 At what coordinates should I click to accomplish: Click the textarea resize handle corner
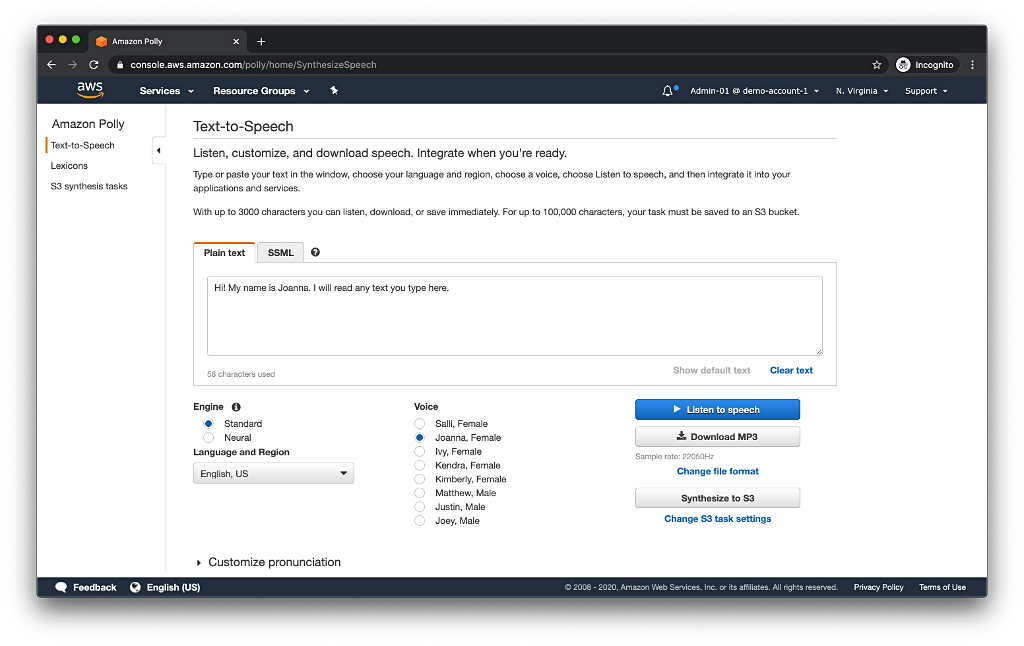pos(819,352)
